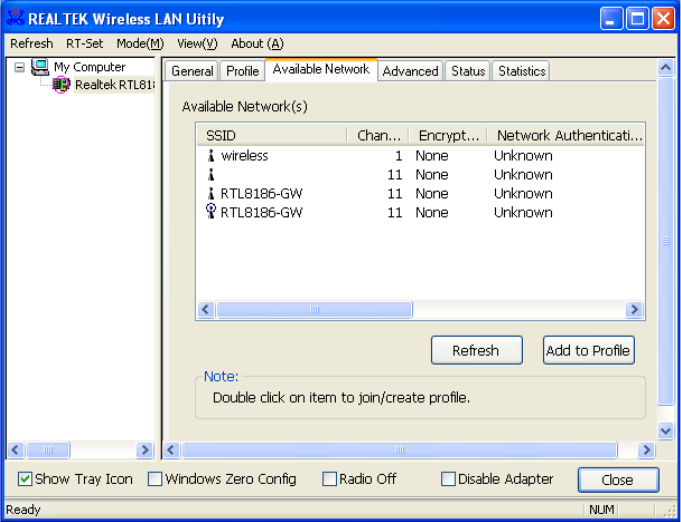Click tree pane scrollbar right arrow
Image resolution: width=681 pixels, height=522 pixels.
(145, 450)
